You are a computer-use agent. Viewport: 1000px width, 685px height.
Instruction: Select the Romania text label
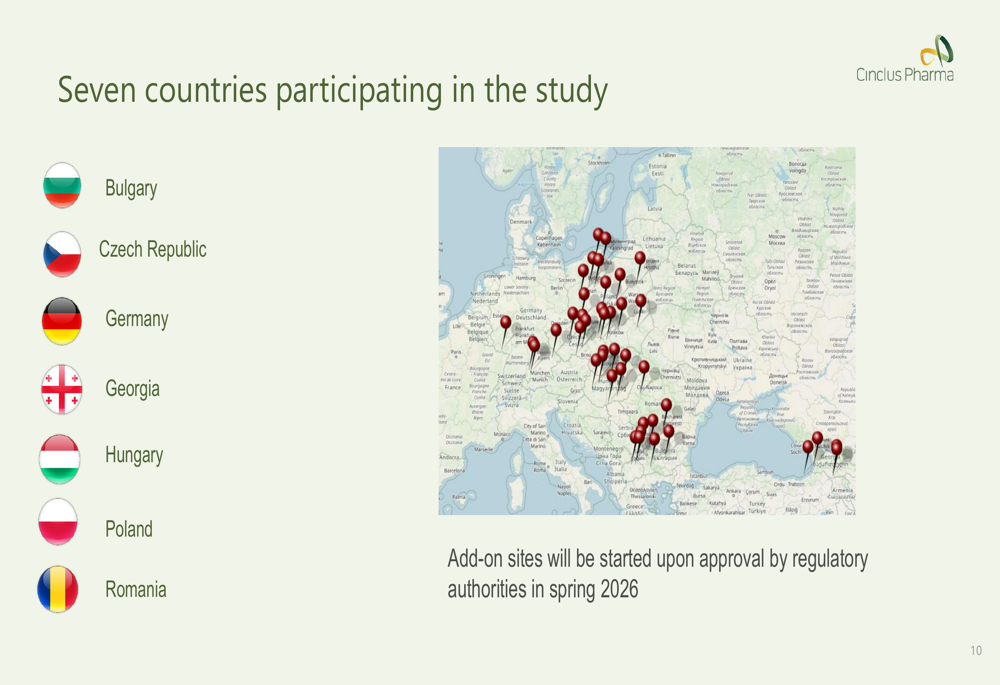pos(136,589)
